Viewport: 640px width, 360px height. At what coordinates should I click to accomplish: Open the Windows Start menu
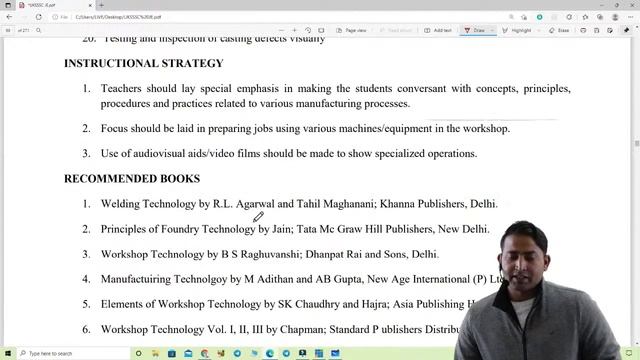[x=8, y=353]
